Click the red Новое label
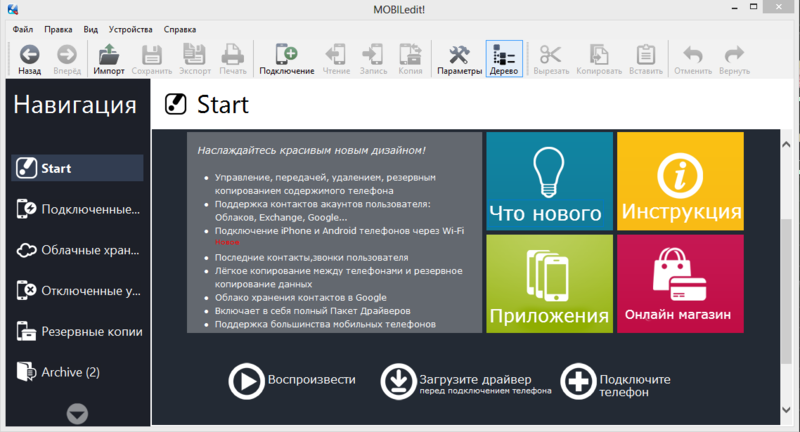 (x=227, y=242)
